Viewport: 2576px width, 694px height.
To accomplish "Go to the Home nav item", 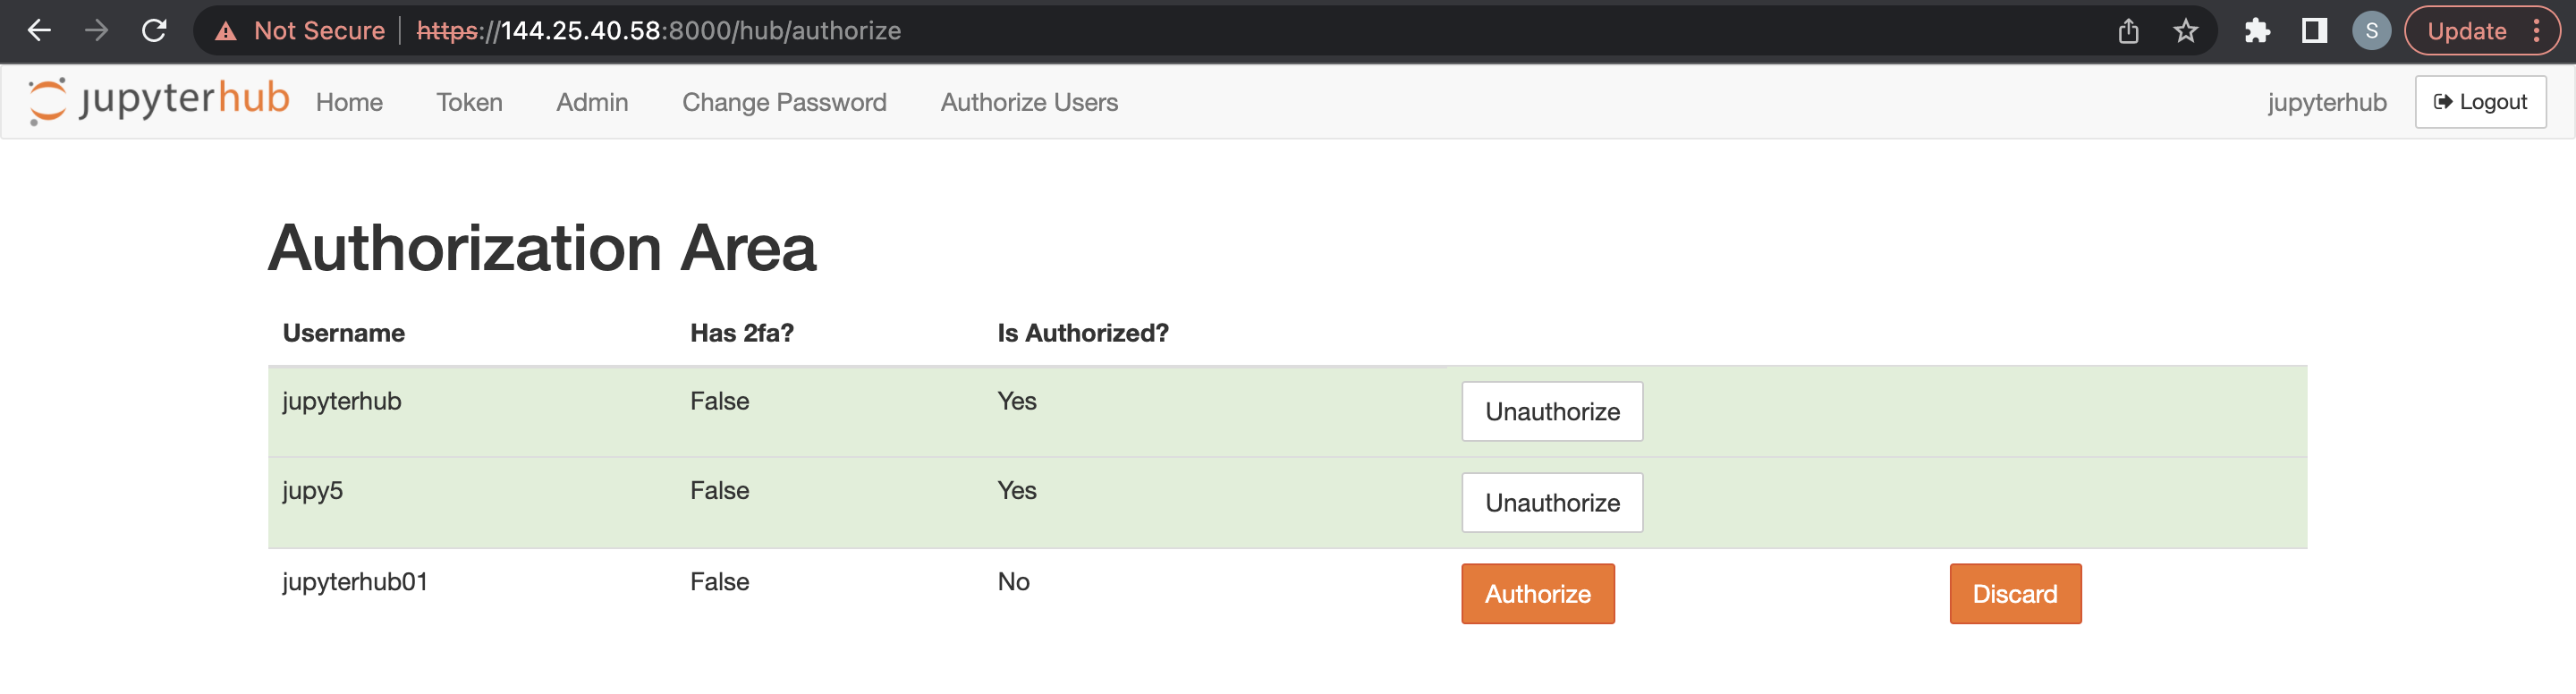I will [349, 102].
